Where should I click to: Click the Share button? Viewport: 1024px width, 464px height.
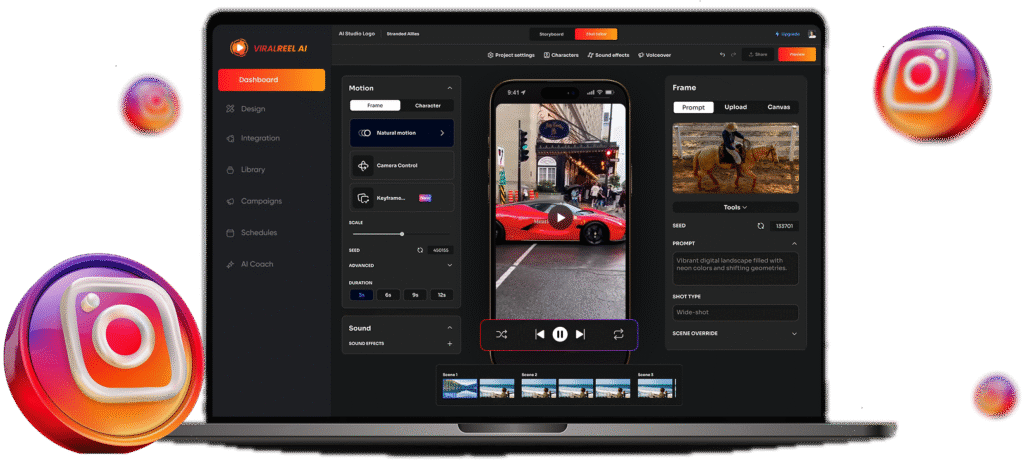pyautogui.click(x=757, y=54)
